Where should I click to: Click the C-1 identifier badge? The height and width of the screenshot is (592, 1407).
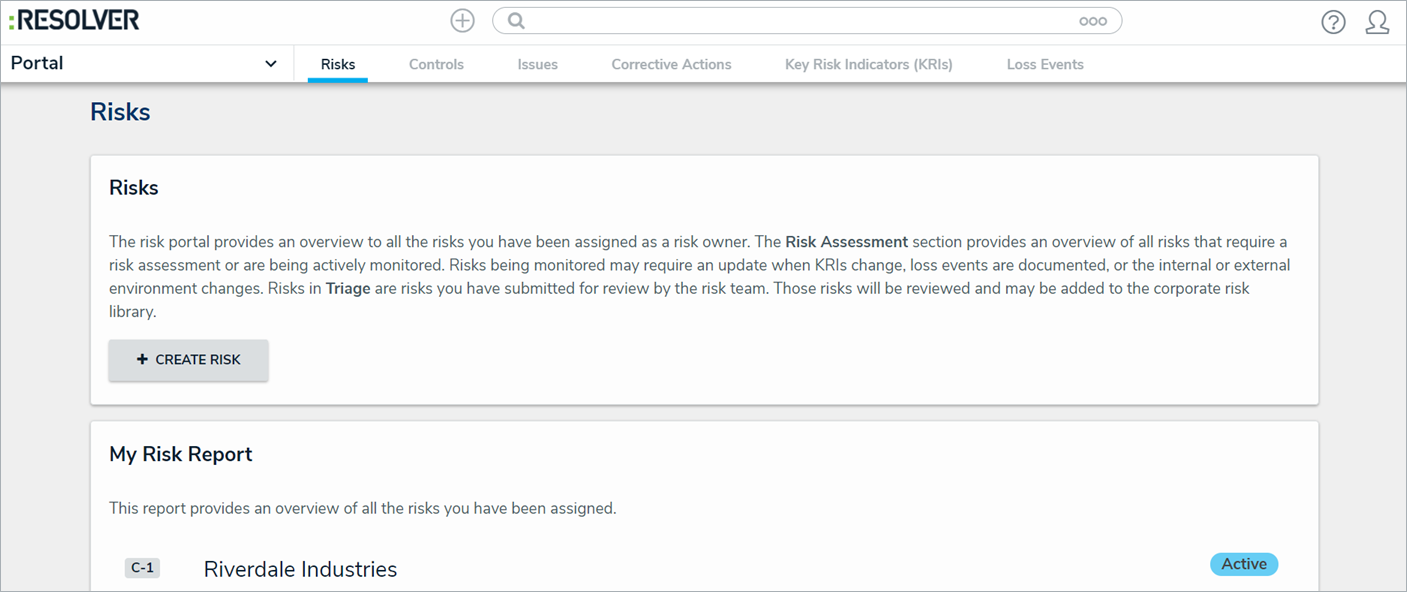pyautogui.click(x=142, y=568)
